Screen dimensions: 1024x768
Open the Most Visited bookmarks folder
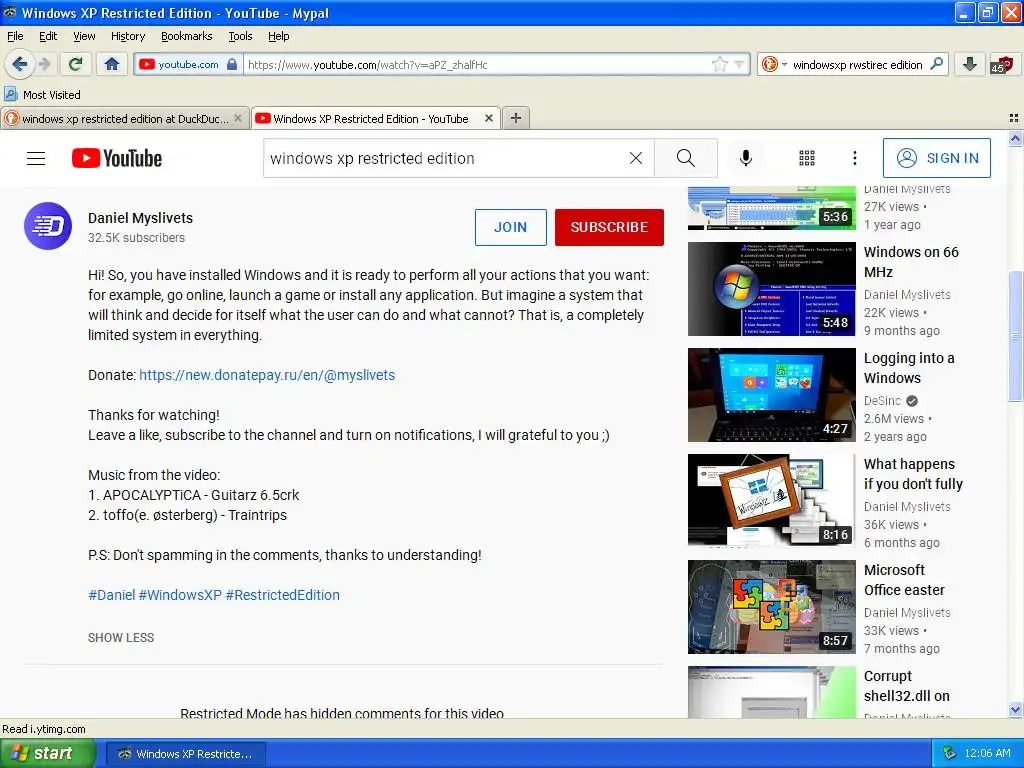coord(42,95)
